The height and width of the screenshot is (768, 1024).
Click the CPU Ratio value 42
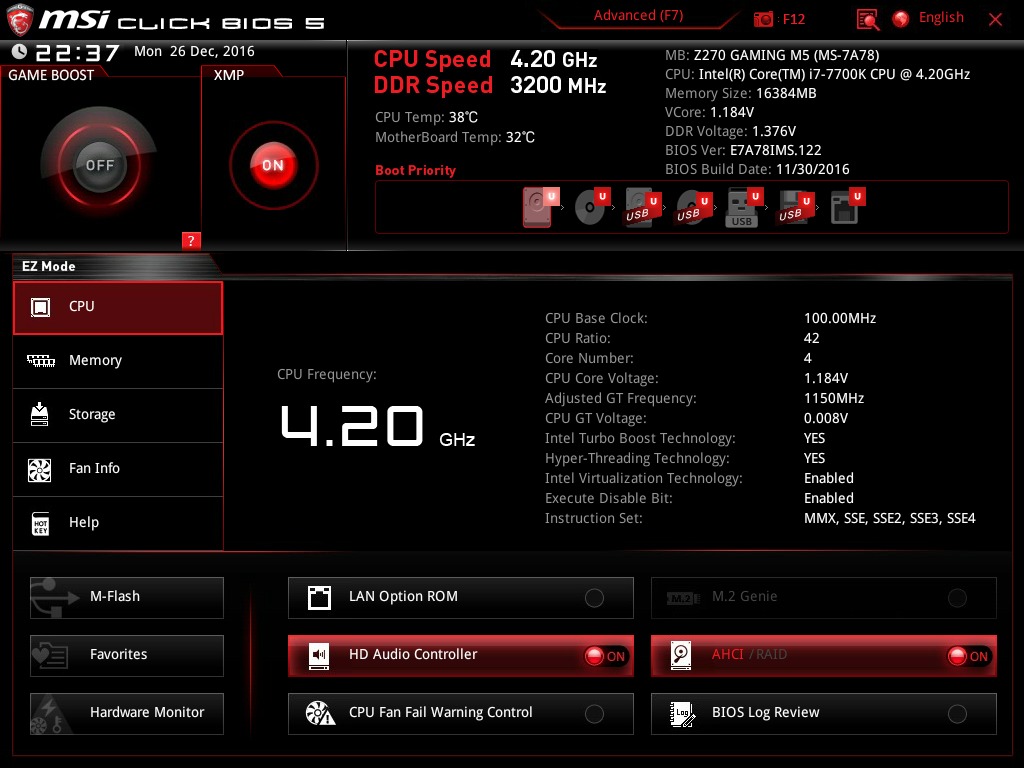pyautogui.click(x=811, y=338)
